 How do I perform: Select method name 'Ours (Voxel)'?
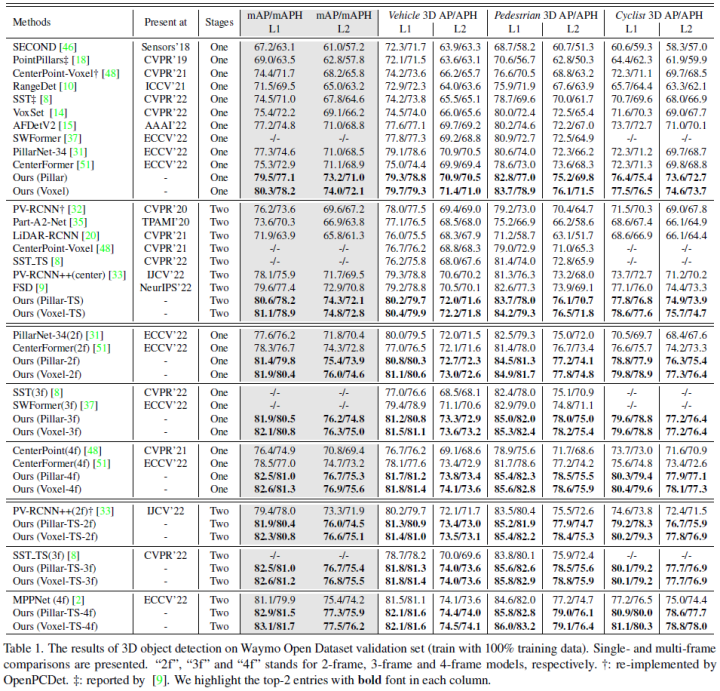(41, 191)
